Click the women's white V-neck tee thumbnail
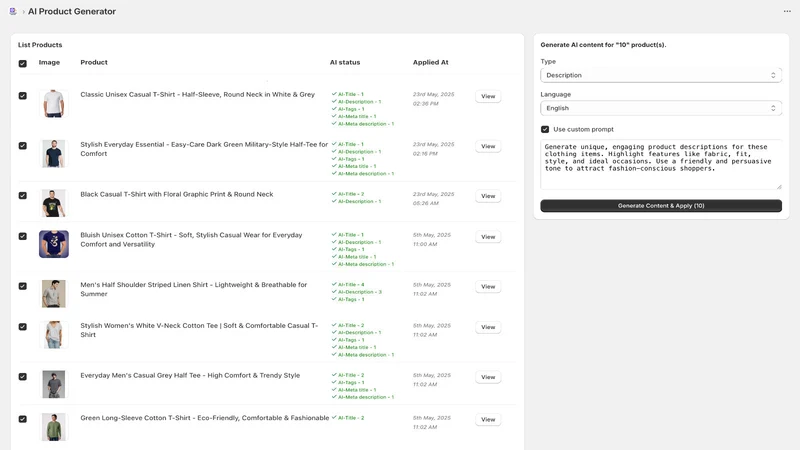This screenshot has height=450, width=800. point(54,335)
